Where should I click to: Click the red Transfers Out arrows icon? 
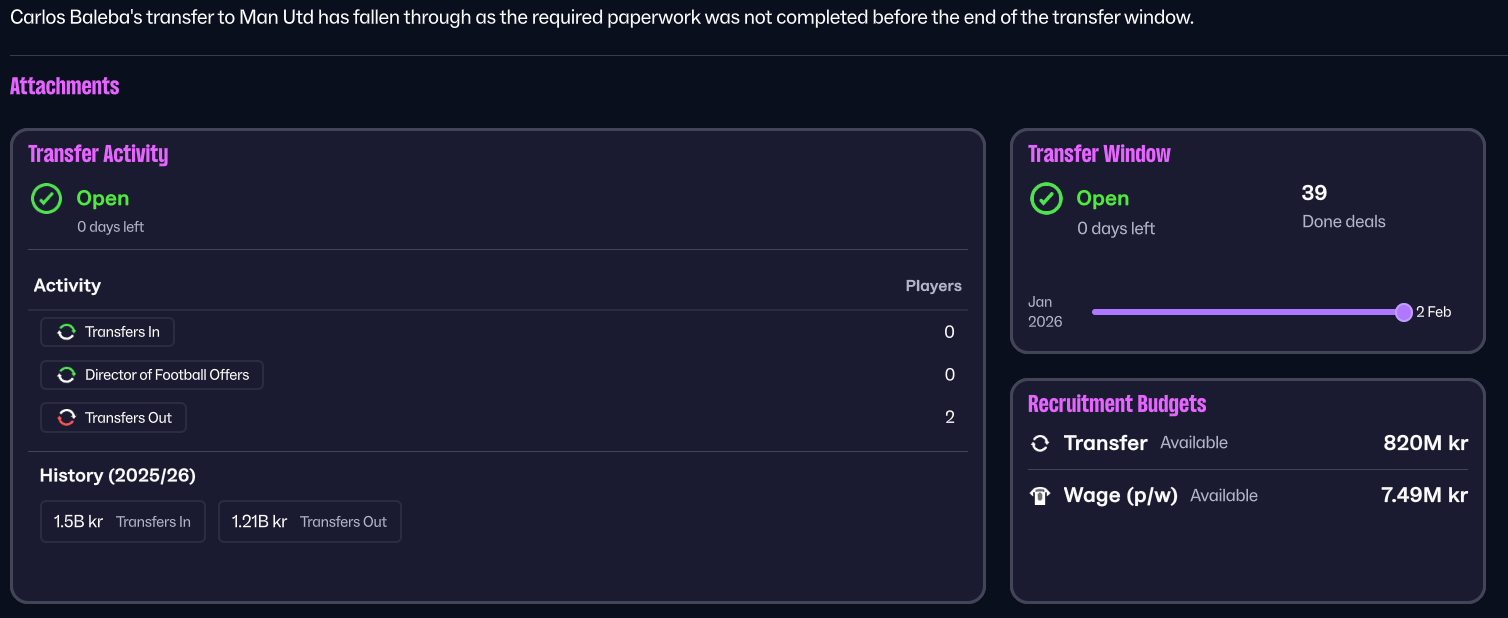(x=66, y=418)
